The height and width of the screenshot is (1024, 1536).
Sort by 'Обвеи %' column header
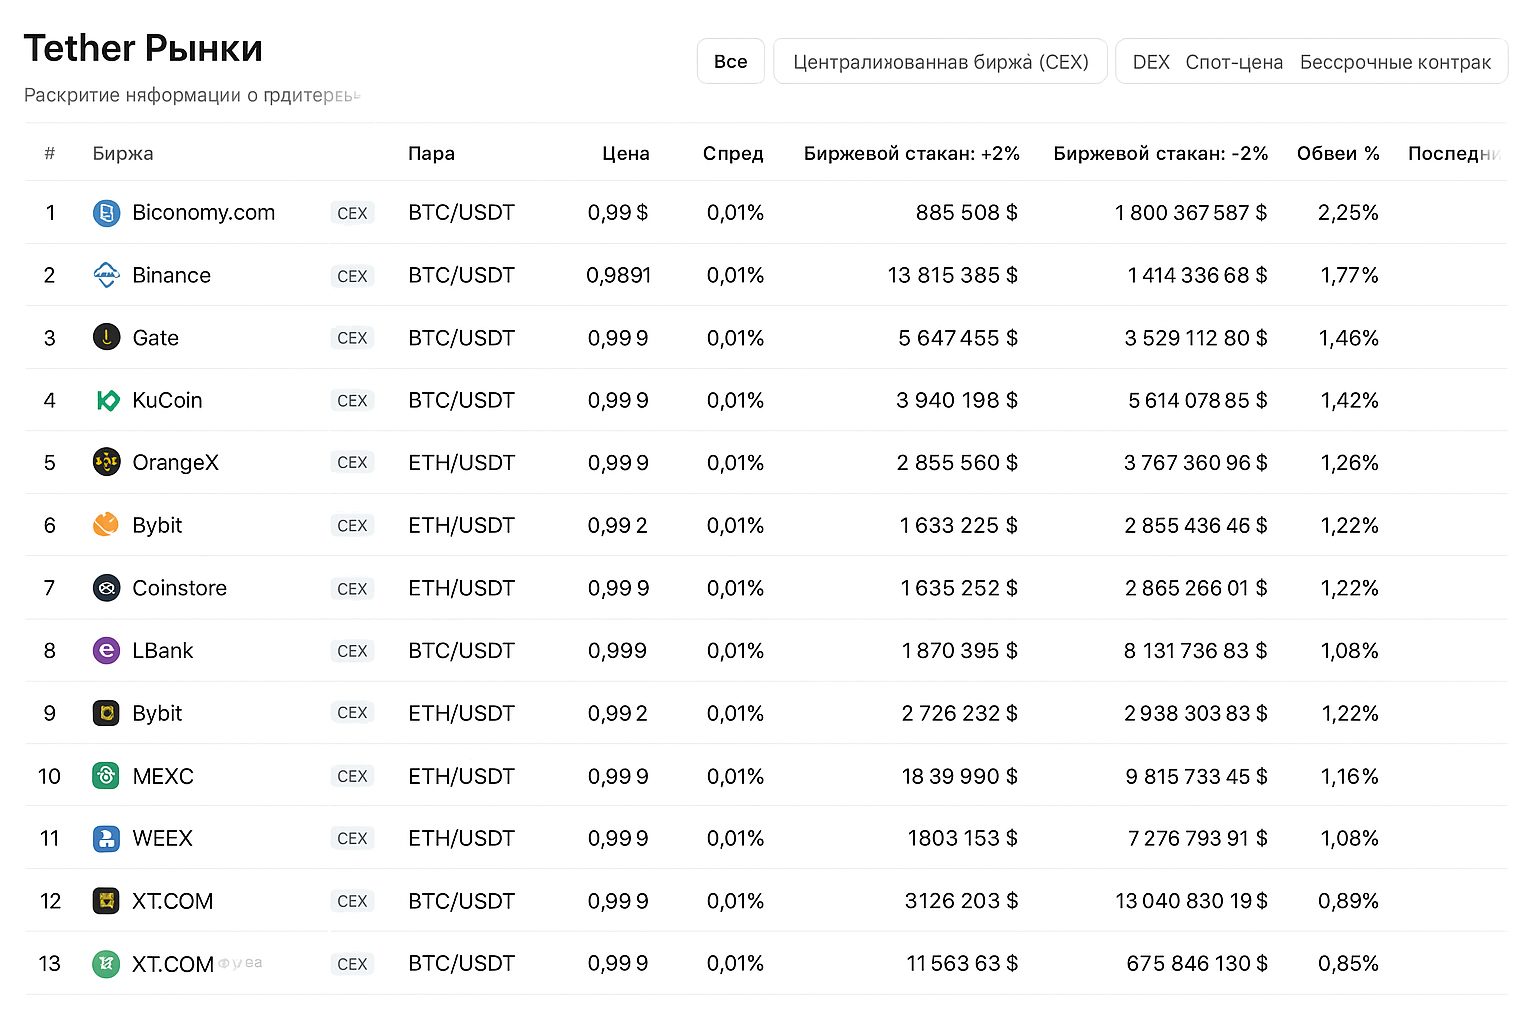point(1337,154)
